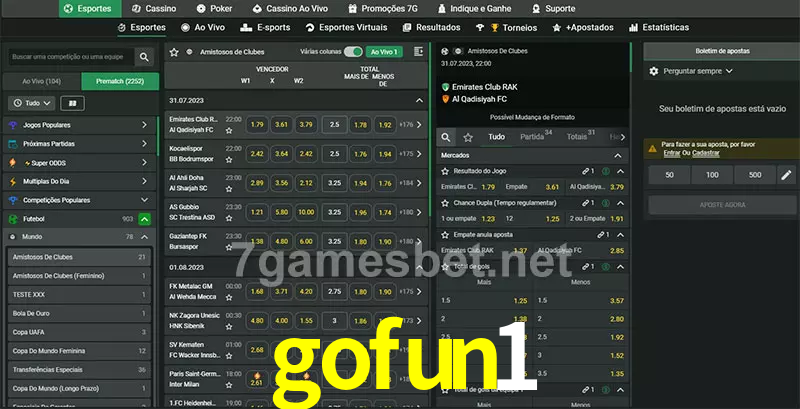Click the Entrar login link

[671, 153]
